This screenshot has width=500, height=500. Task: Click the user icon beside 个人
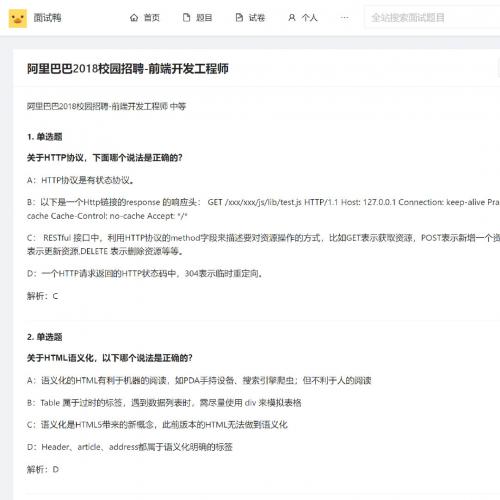point(292,18)
